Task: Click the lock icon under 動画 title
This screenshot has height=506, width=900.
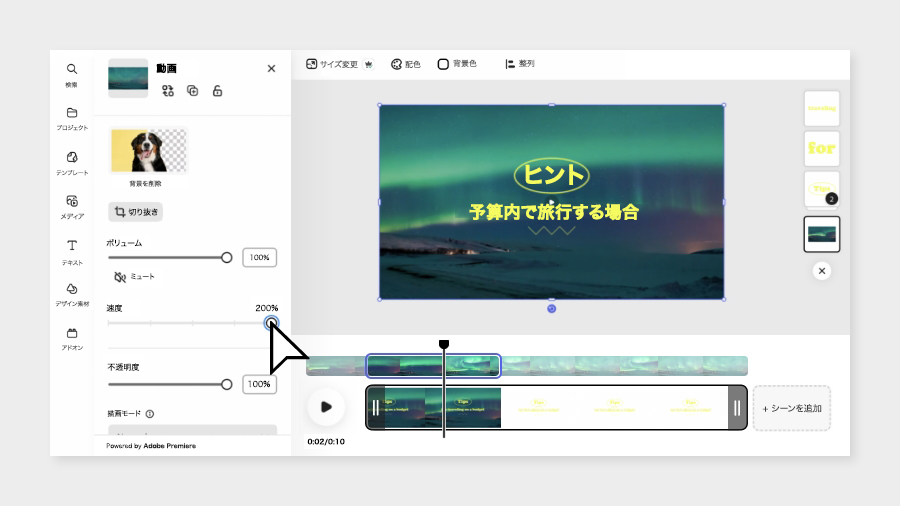Action: [218, 91]
